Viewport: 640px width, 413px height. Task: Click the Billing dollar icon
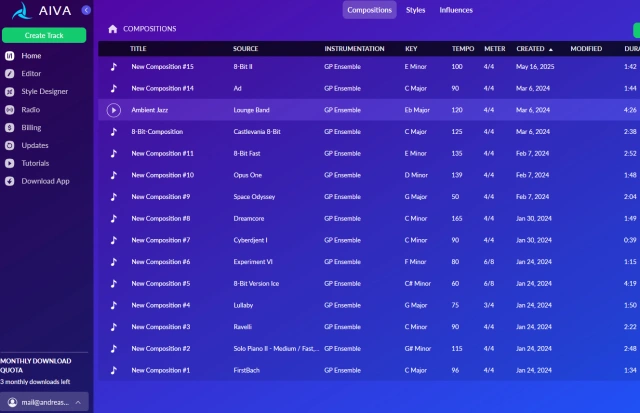pos(10,128)
